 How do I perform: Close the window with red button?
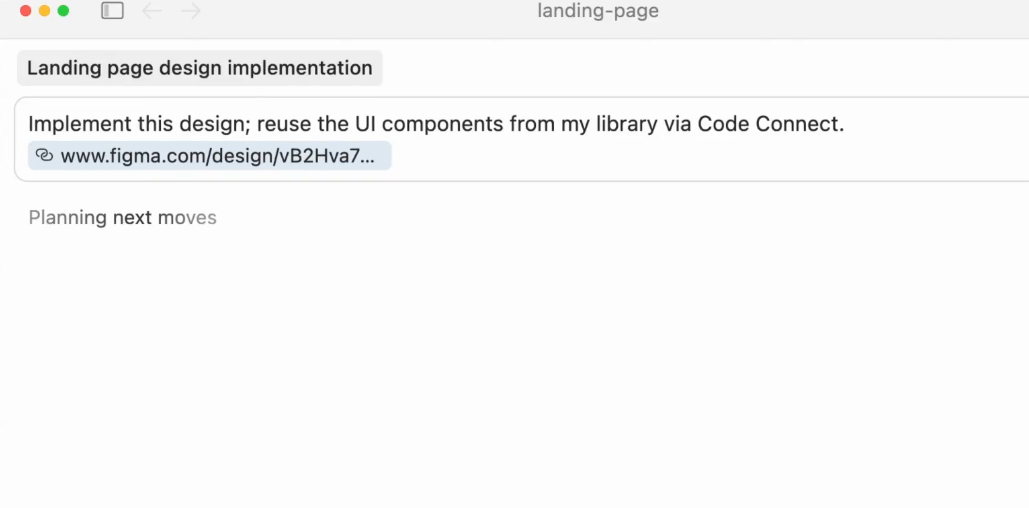point(26,11)
